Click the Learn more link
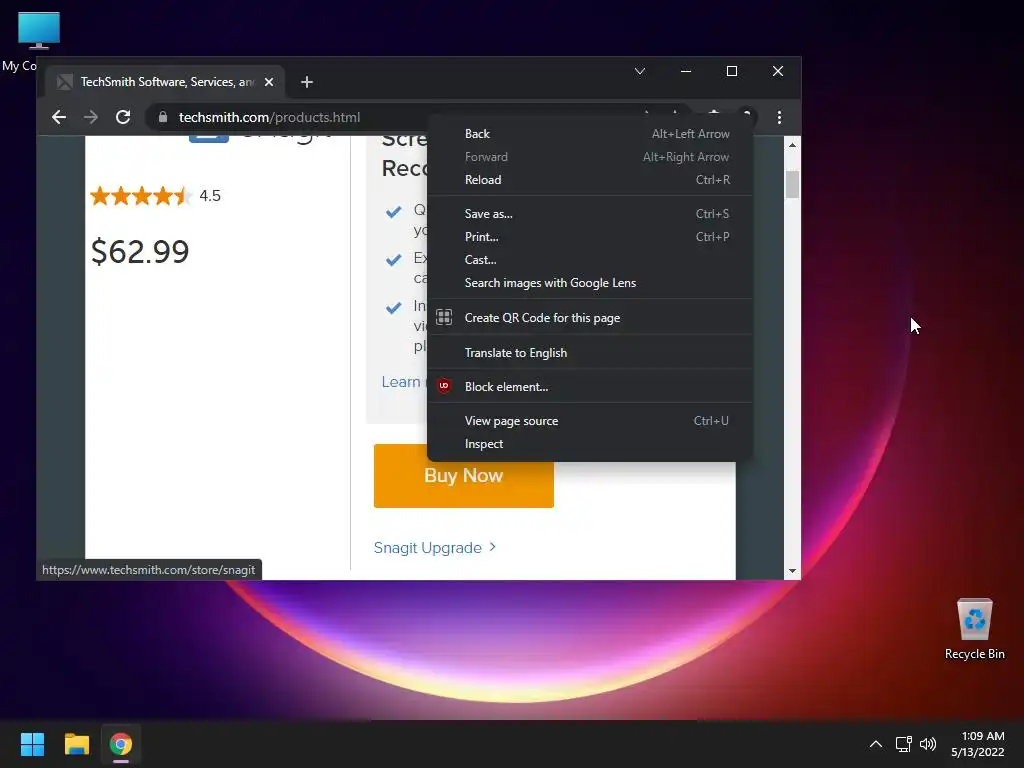This screenshot has width=1024, height=768. click(403, 382)
